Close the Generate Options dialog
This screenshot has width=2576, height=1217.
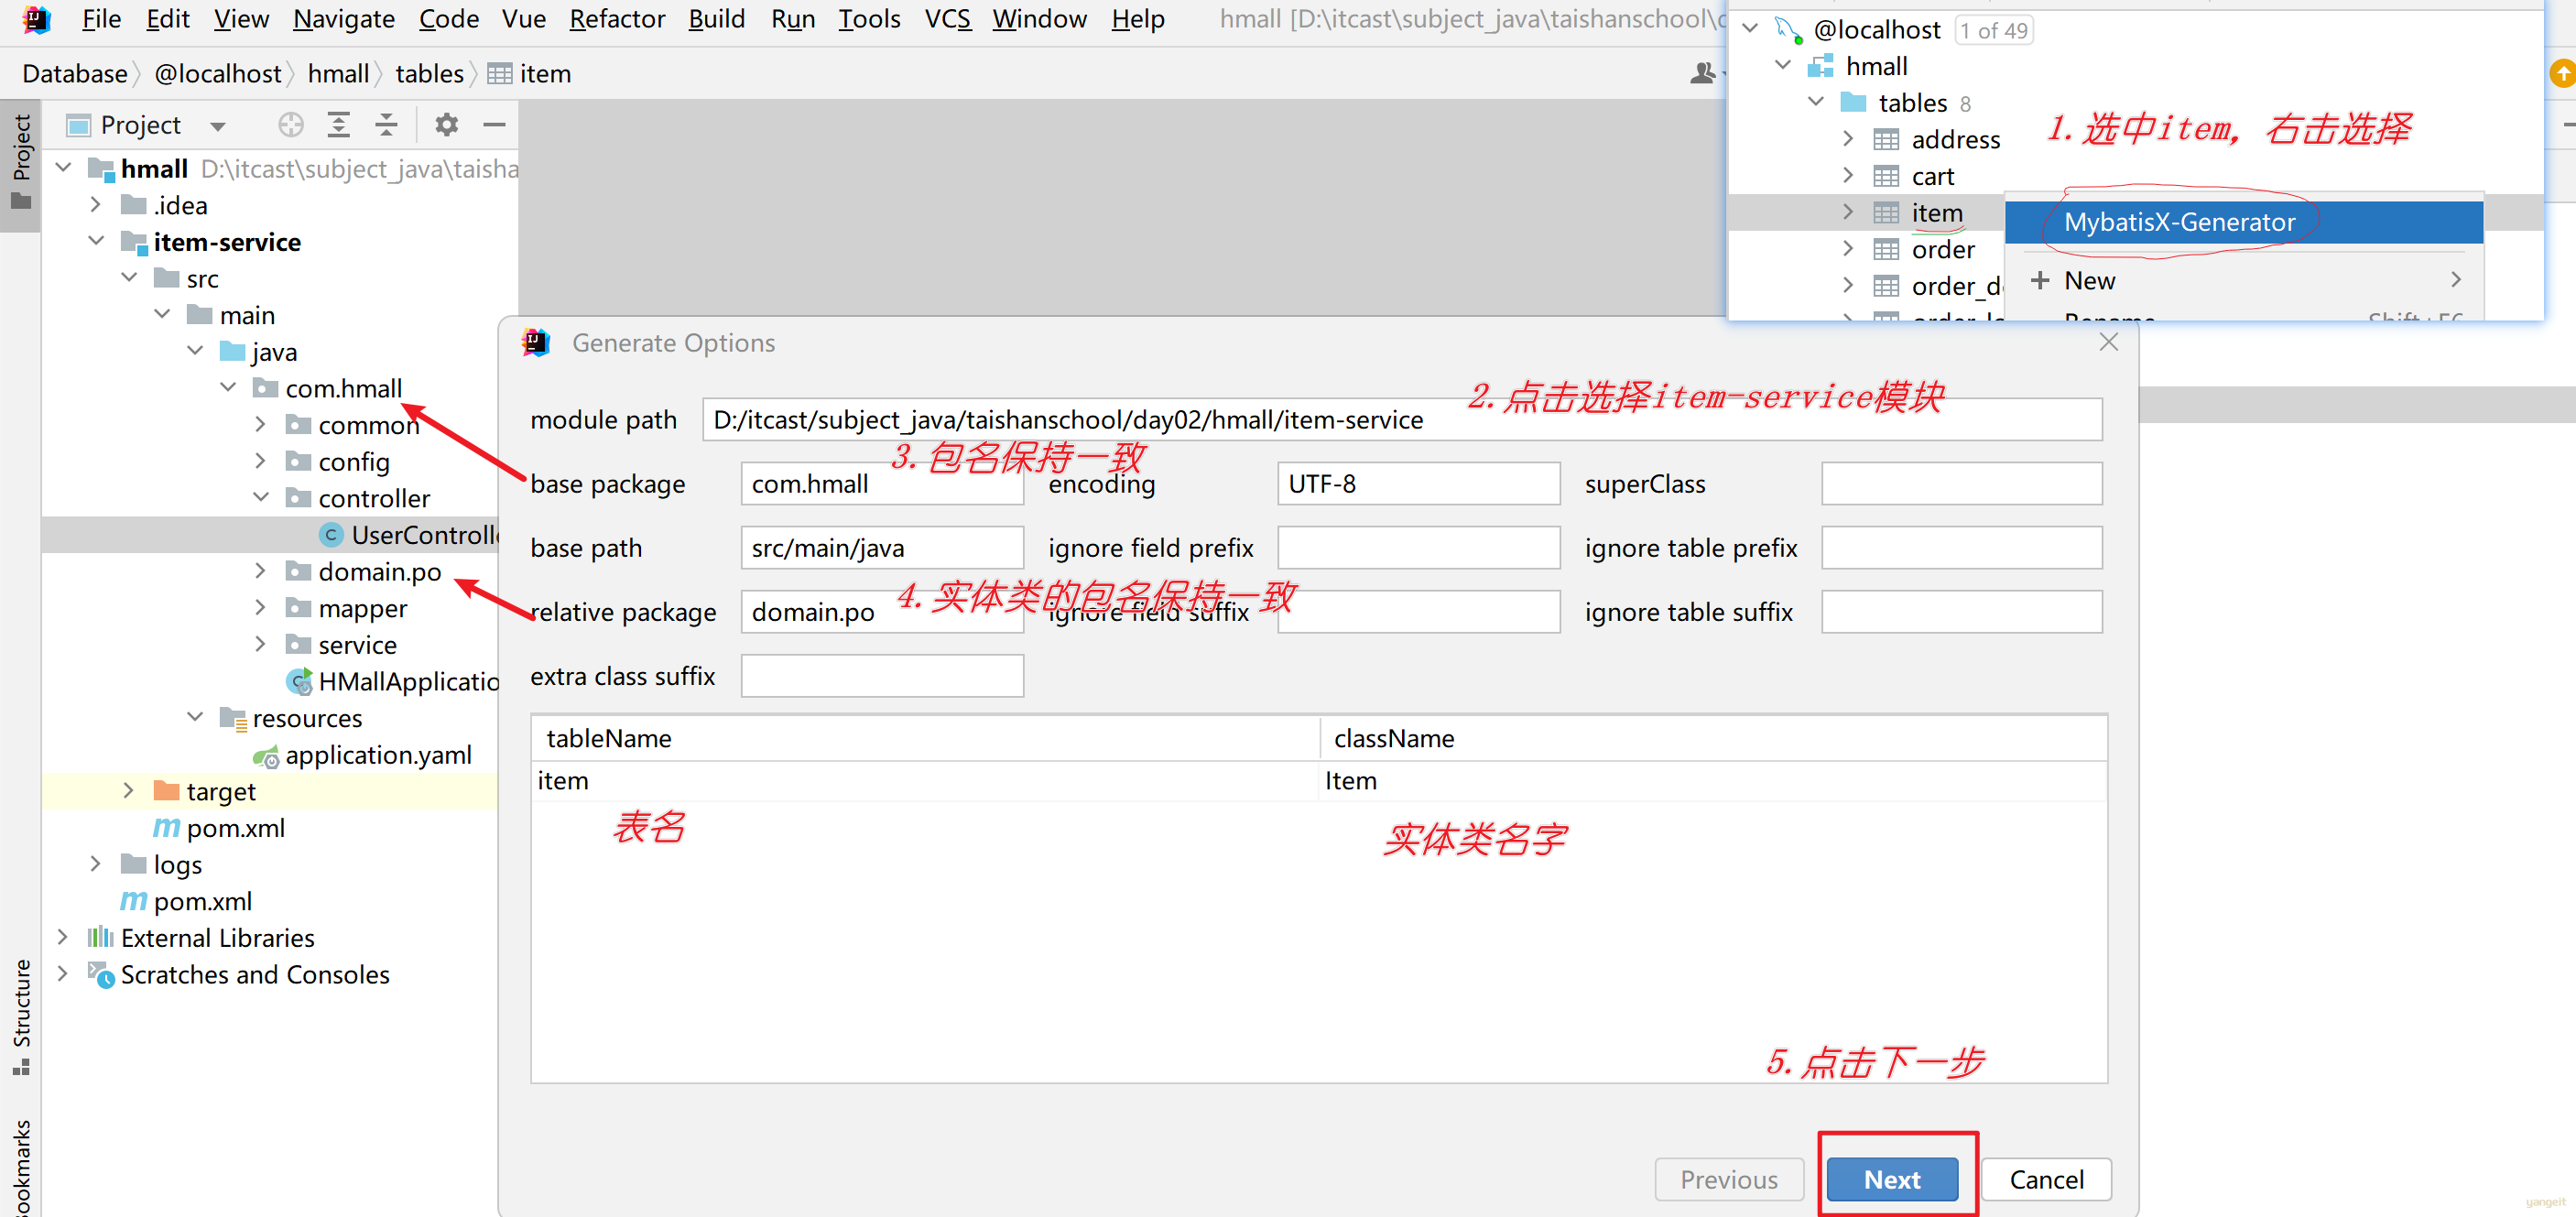(2108, 342)
